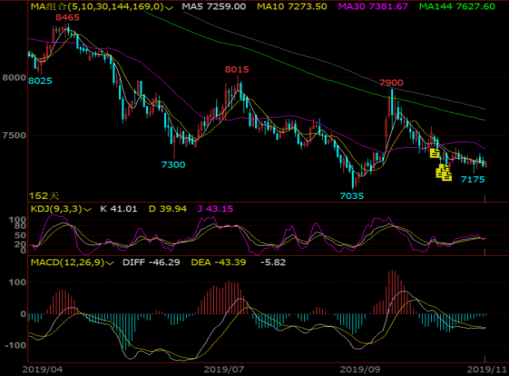Select the -5.82 MACD histogram value

pyautogui.click(x=273, y=262)
